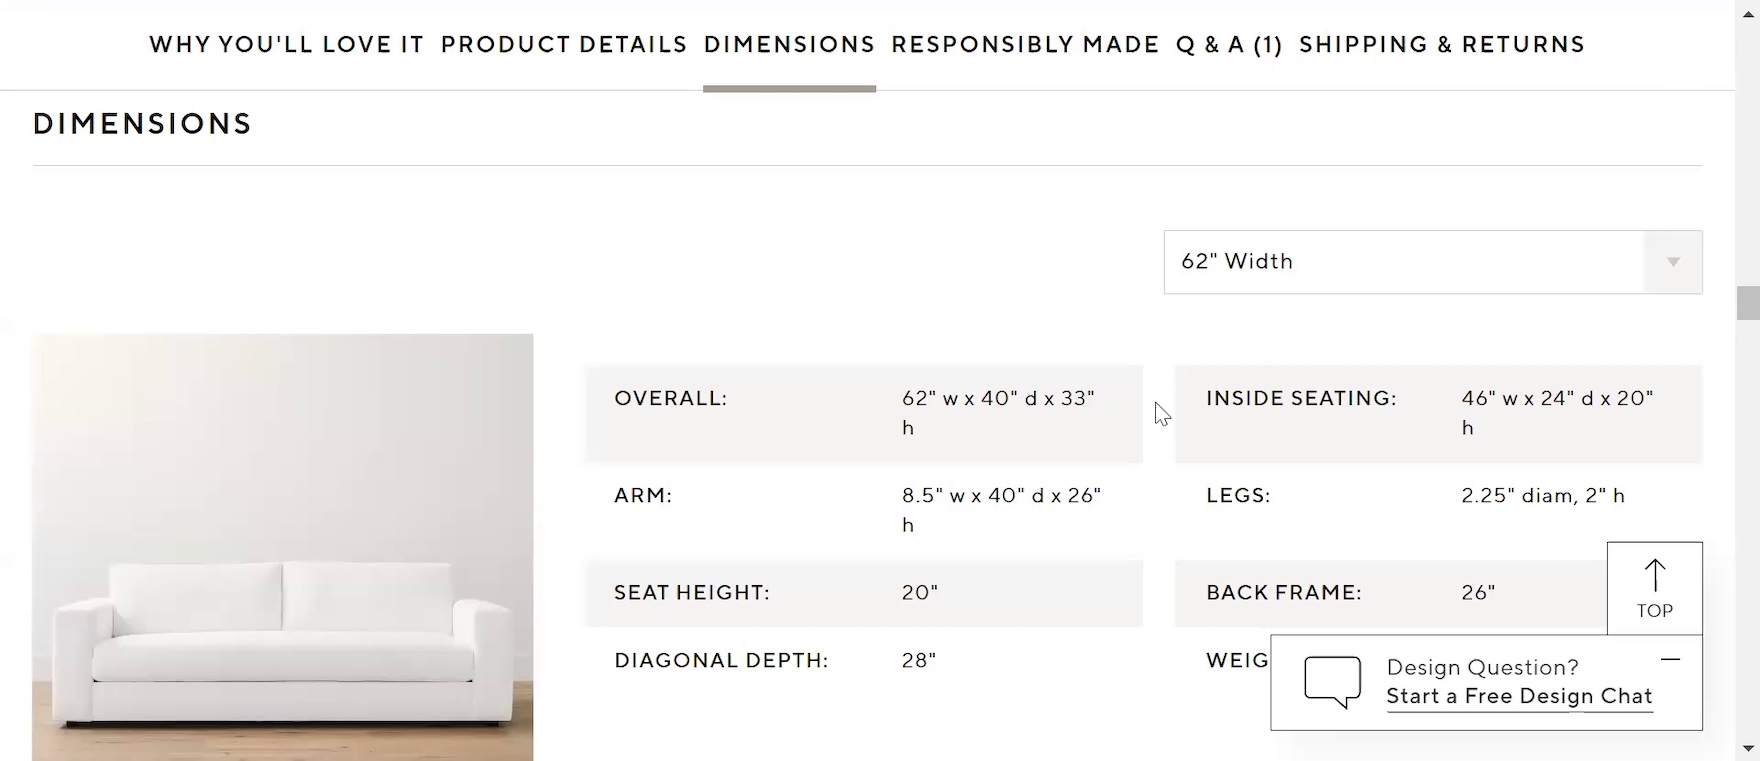Click the Width dropdown arrow

coord(1673,262)
